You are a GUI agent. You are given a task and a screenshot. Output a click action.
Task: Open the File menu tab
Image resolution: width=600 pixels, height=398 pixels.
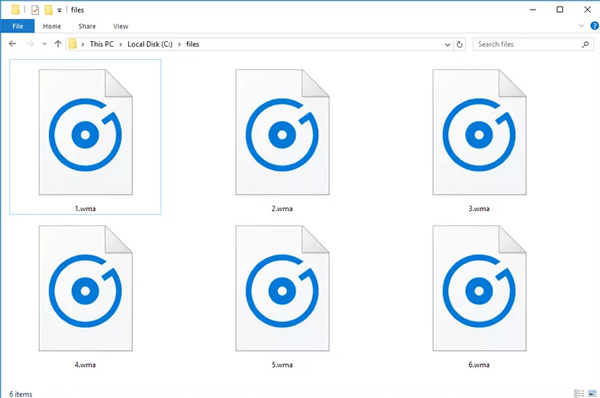[18, 26]
